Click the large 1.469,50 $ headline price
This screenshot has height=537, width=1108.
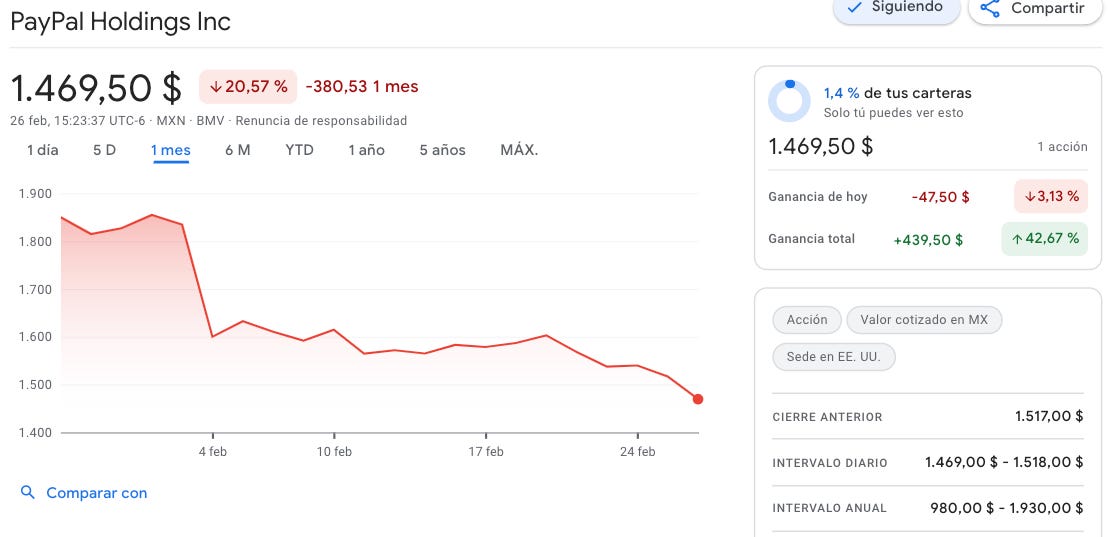click(x=96, y=88)
